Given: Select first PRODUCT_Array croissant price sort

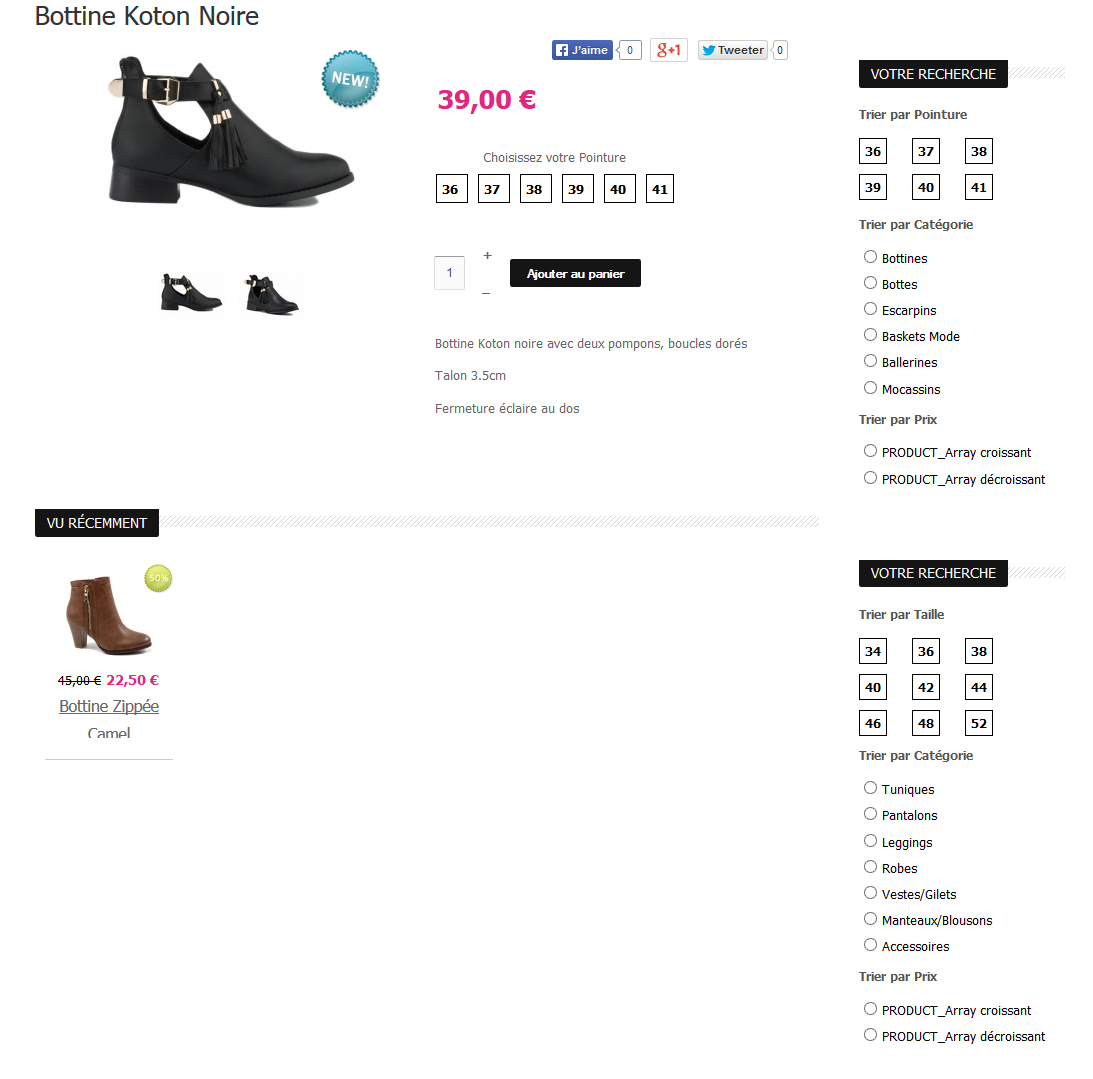Looking at the screenshot, I should click(870, 451).
